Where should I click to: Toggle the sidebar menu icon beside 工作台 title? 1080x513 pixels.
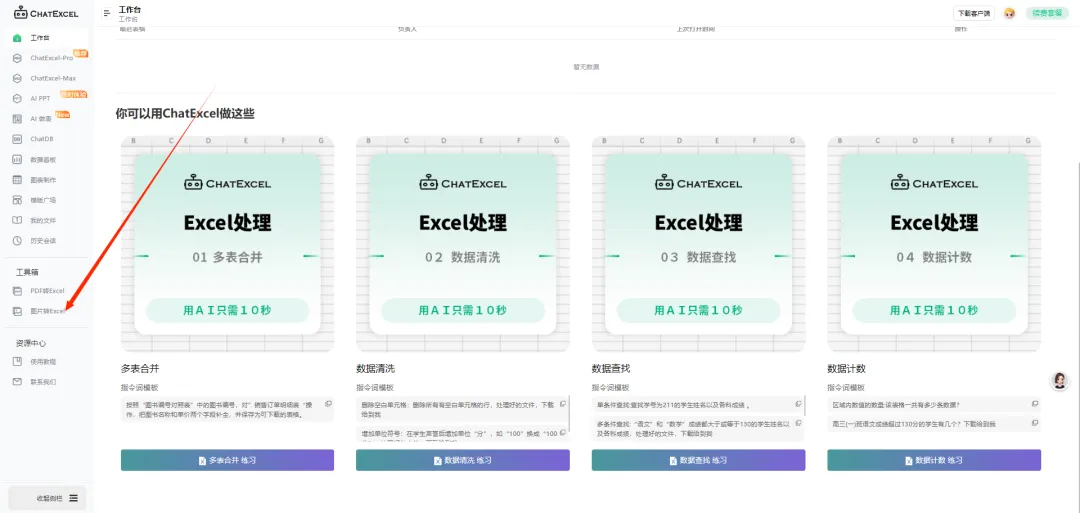click(x=107, y=13)
